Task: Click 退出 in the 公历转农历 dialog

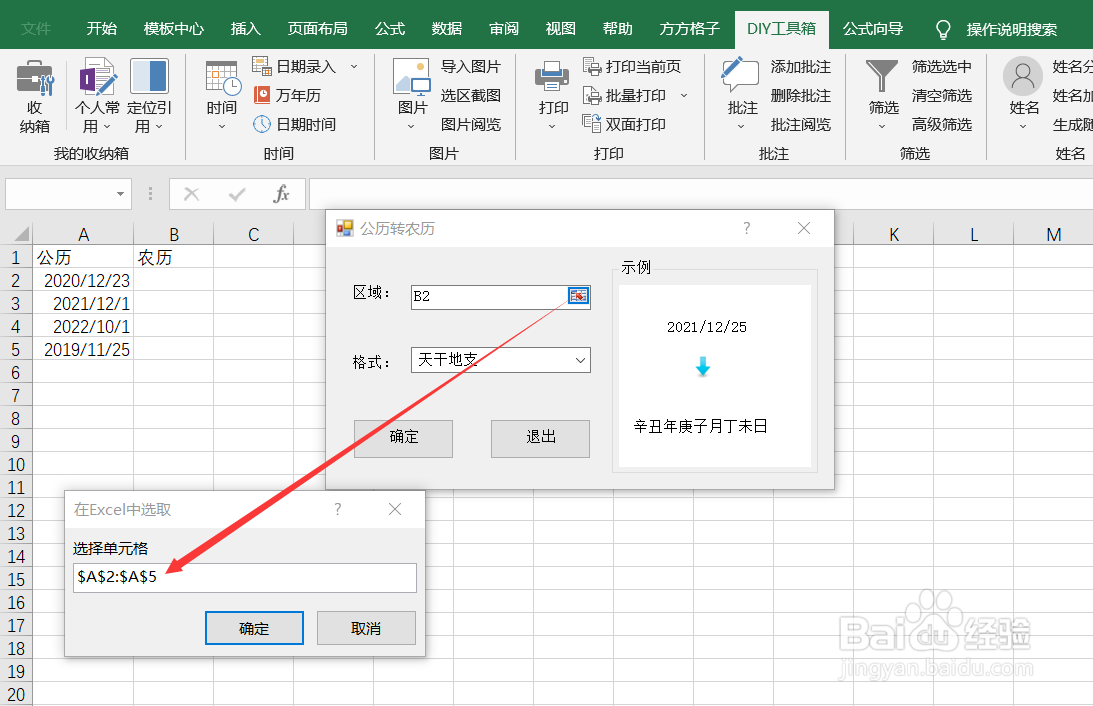Action: click(x=540, y=438)
